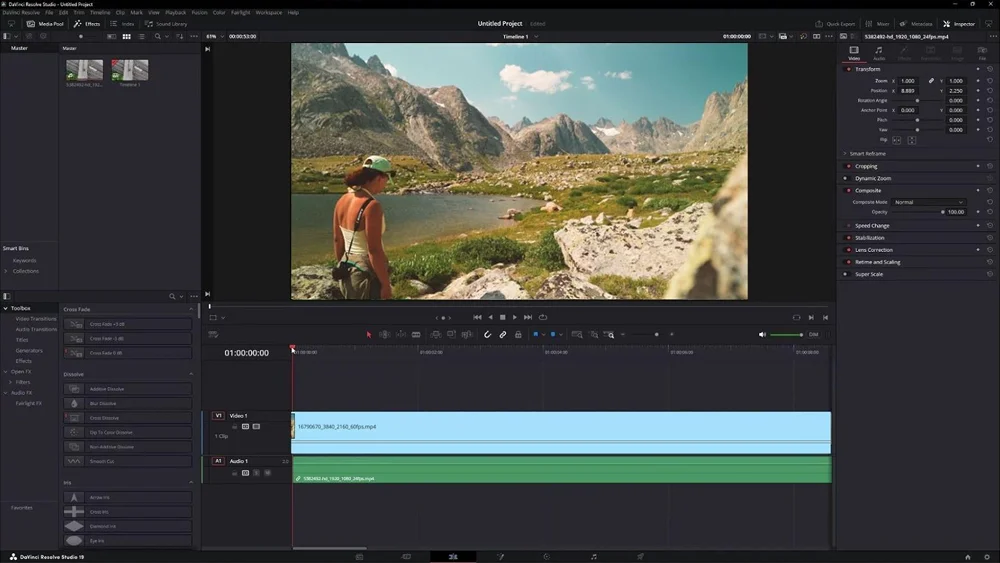The image size is (1000, 563).
Task: Toggle the Lens Correction enable switch
Action: point(848,250)
